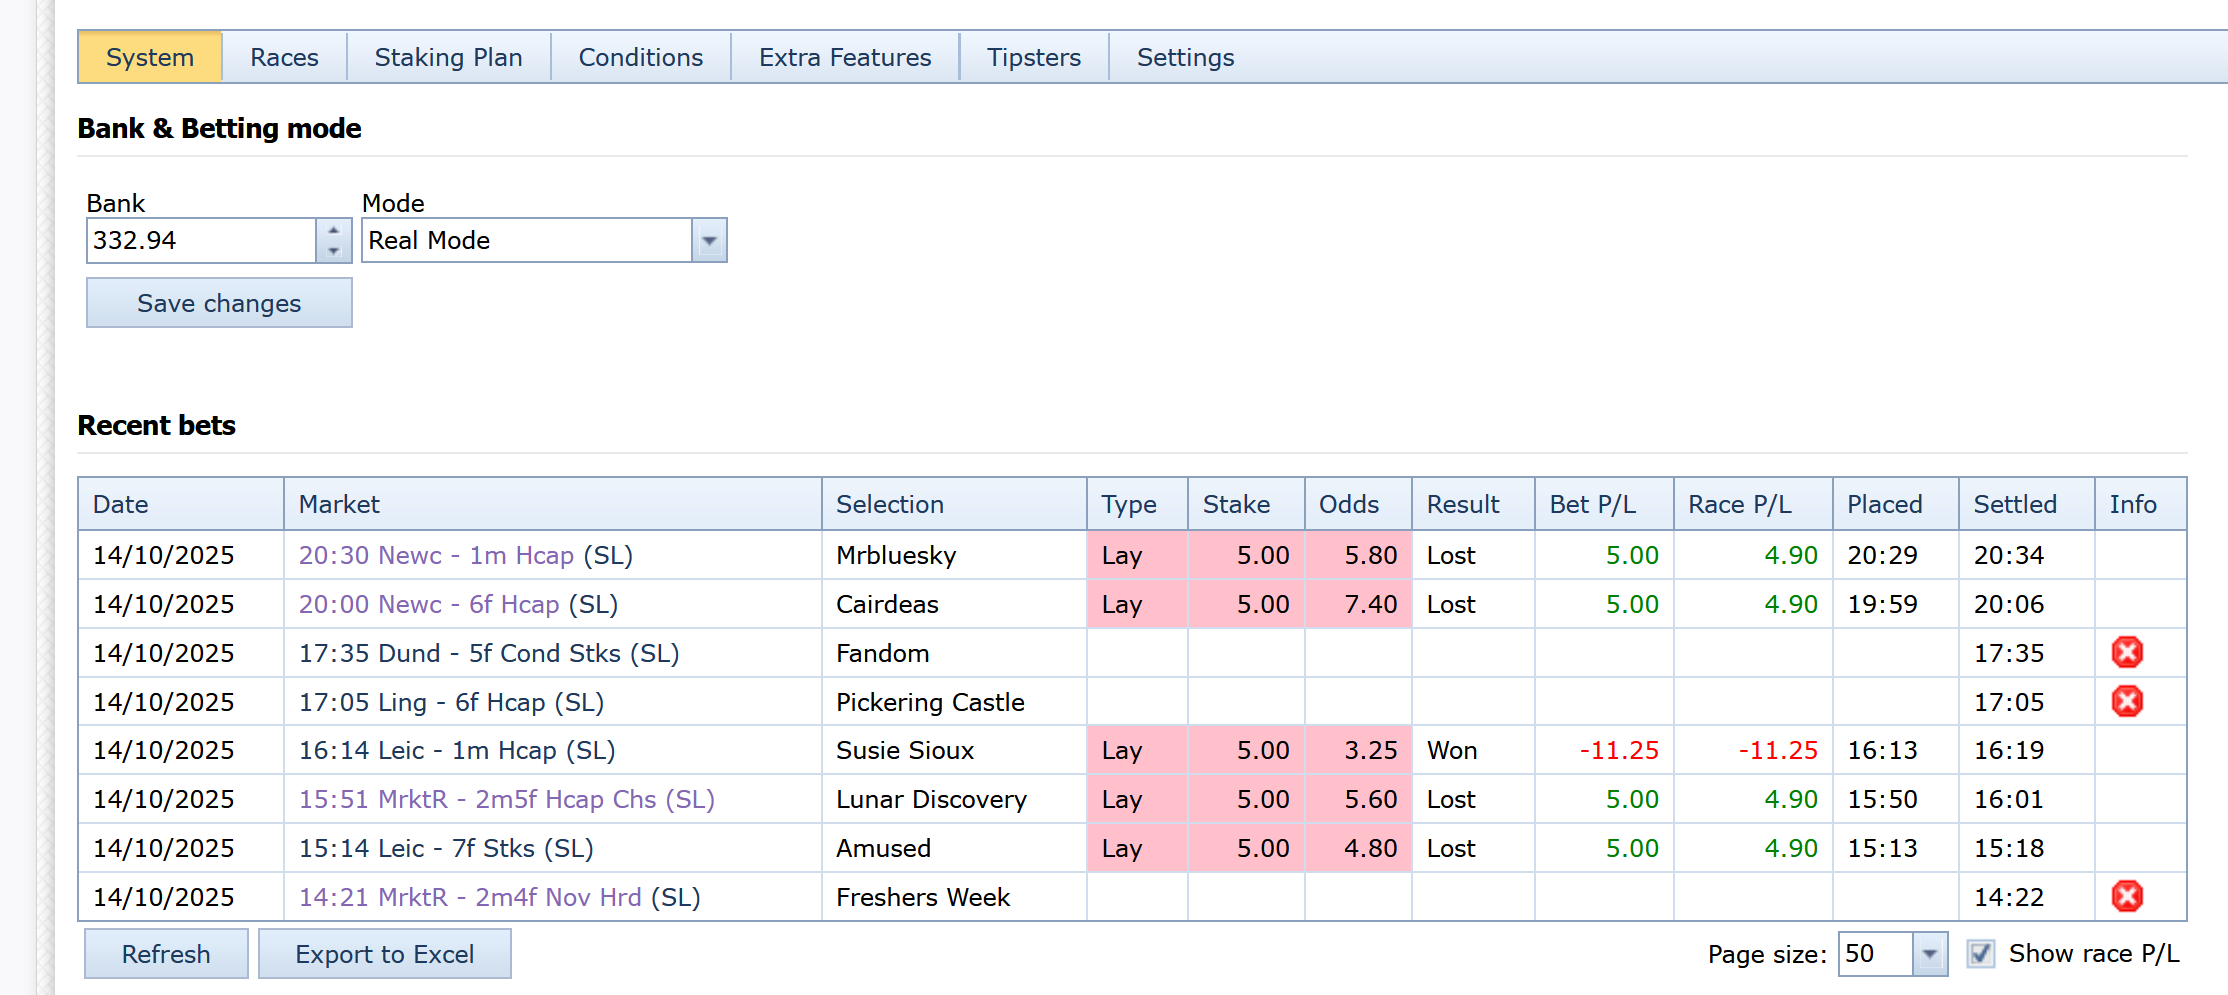Decrease the Bank value with down arrow
The image size is (2228, 995).
tap(334, 251)
